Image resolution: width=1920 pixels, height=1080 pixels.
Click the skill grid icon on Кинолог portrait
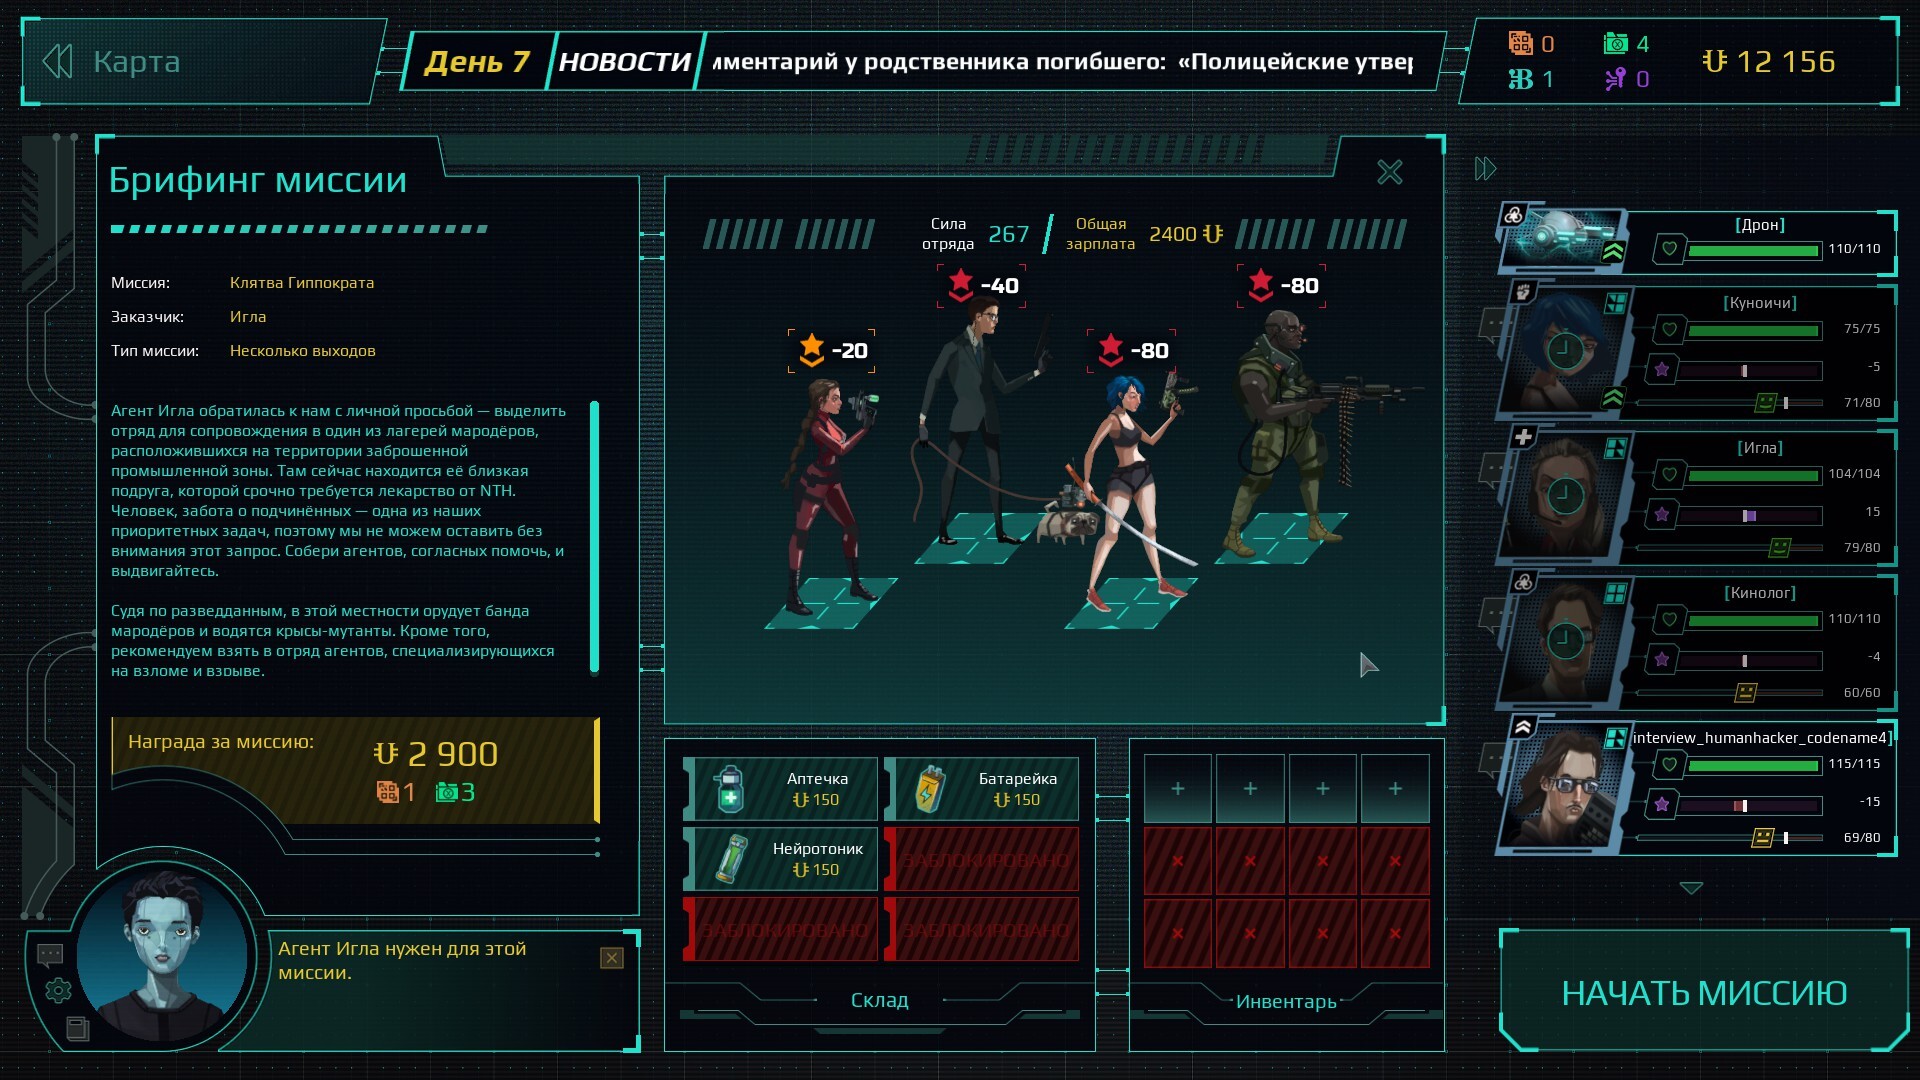tap(1615, 593)
